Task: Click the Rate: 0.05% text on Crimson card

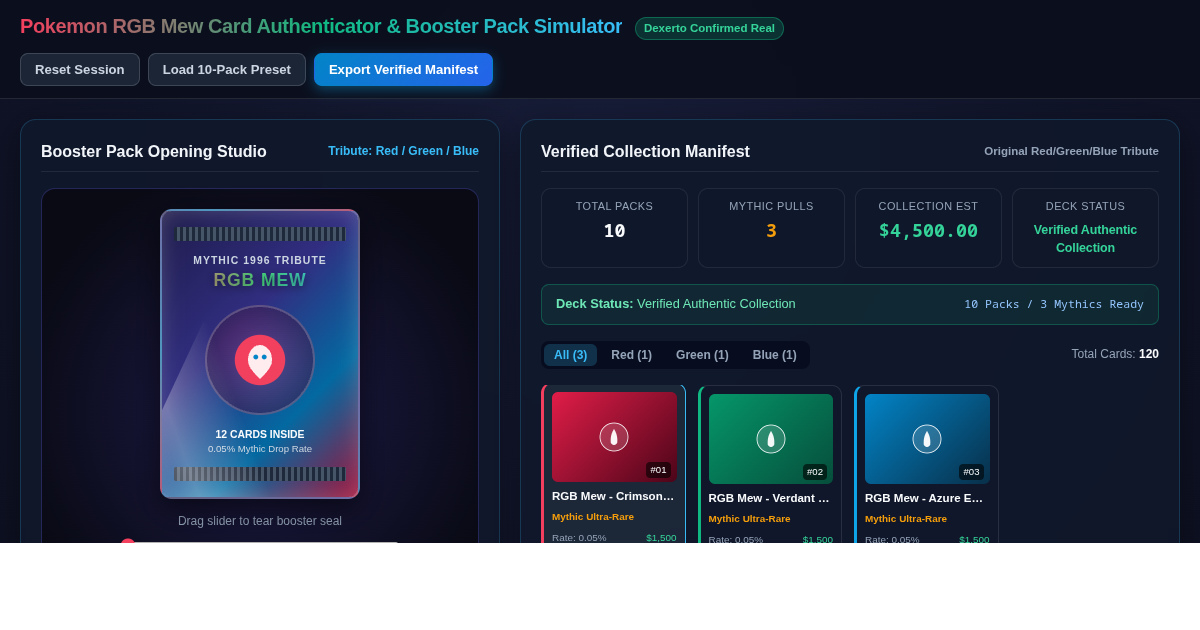Action: tap(579, 537)
